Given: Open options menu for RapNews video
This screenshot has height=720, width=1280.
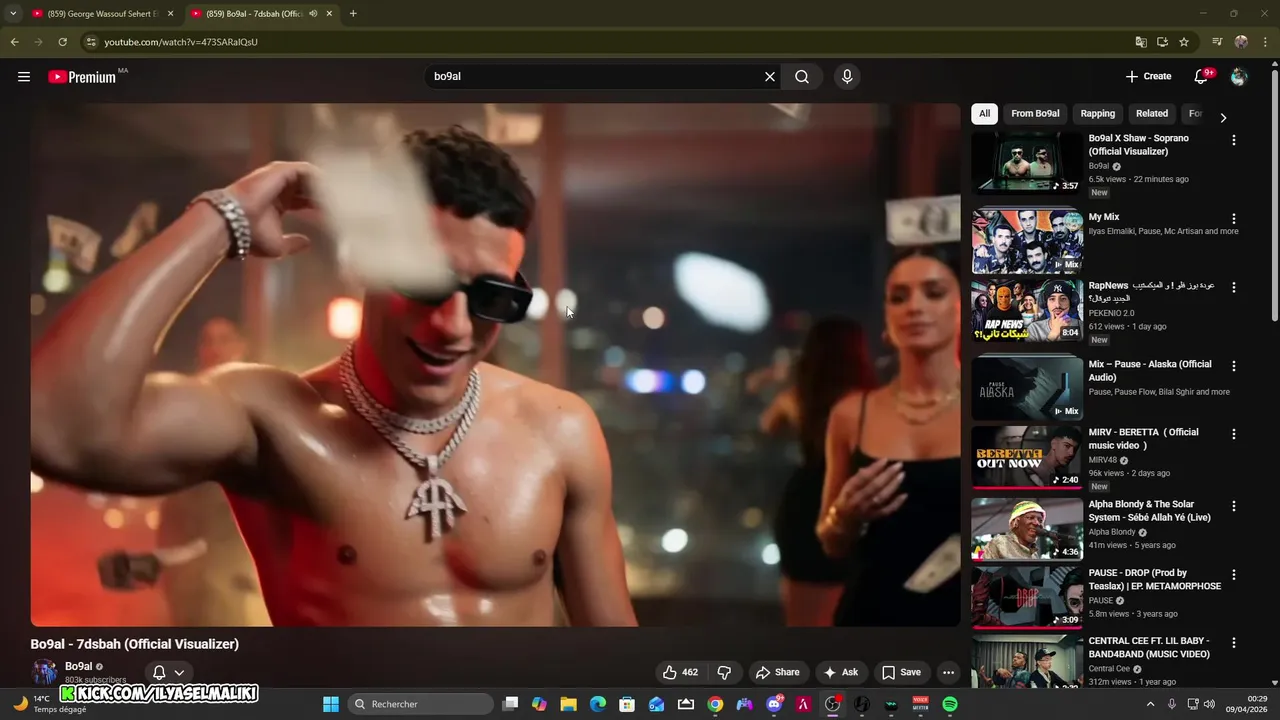Looking at the screenshot, I should tap(1233, 287).
